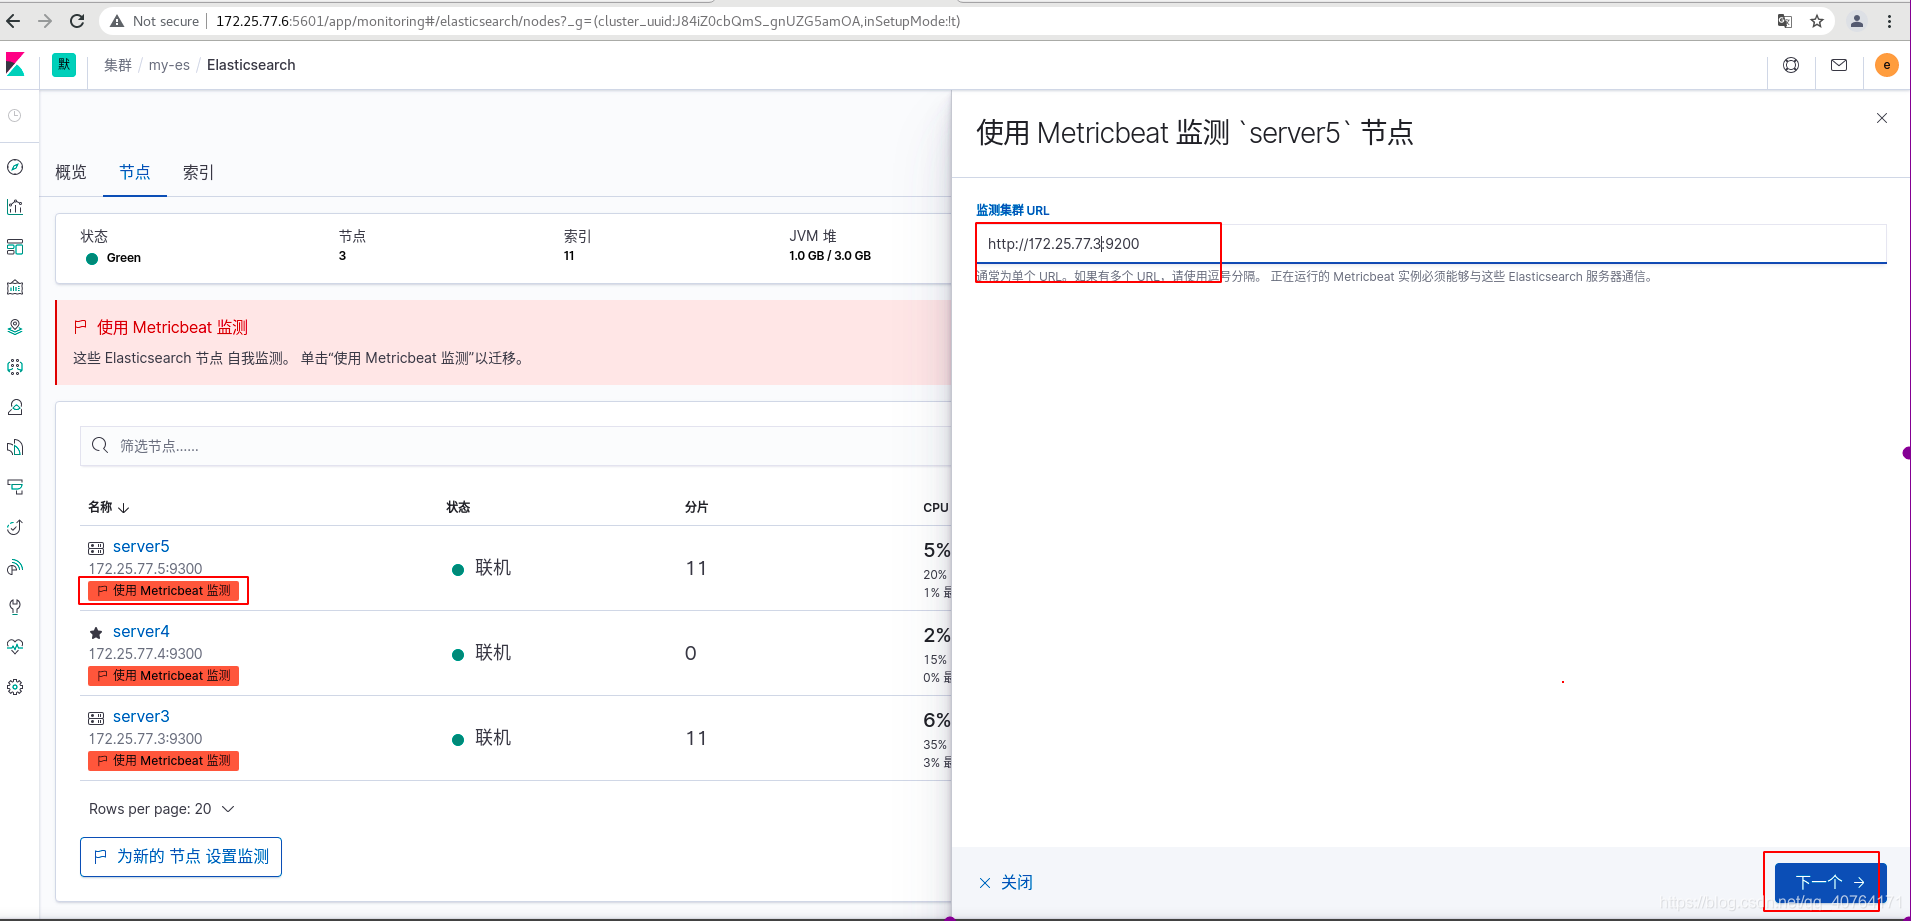Open Dashboard from the sidebar
This screenshot has height=921, width=1911.
pyautogui.click(x=15, y=247)
